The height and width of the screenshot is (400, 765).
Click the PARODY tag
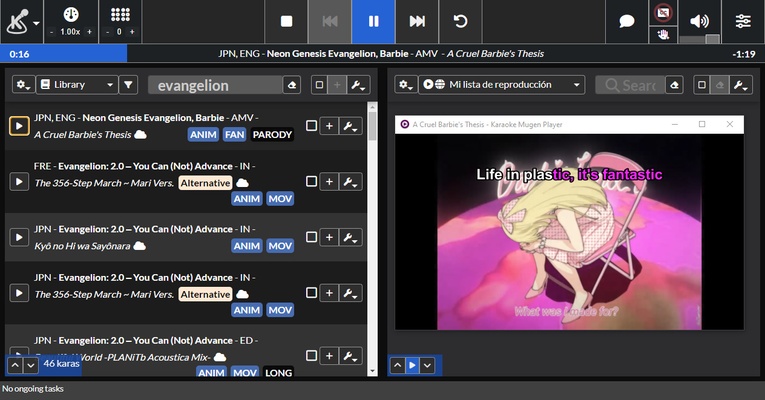[272, 135]
